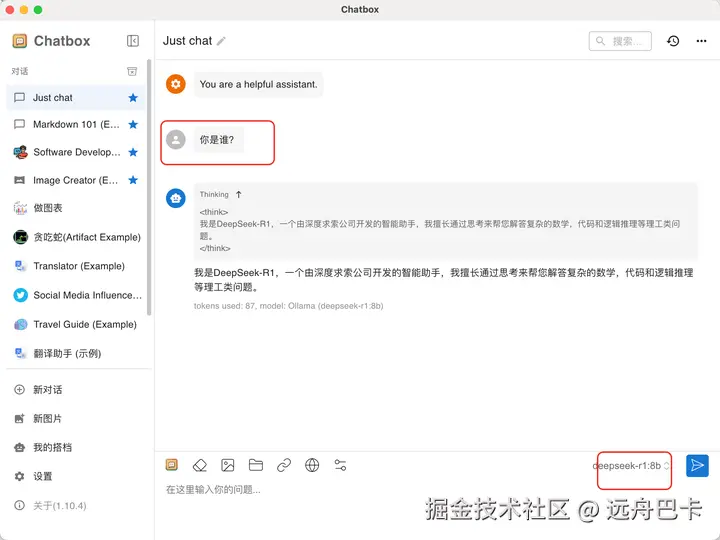The width and height of the screenshot is (720, 540).
Task: Click the blue robot assistant avatar
Action: (176, 198)
